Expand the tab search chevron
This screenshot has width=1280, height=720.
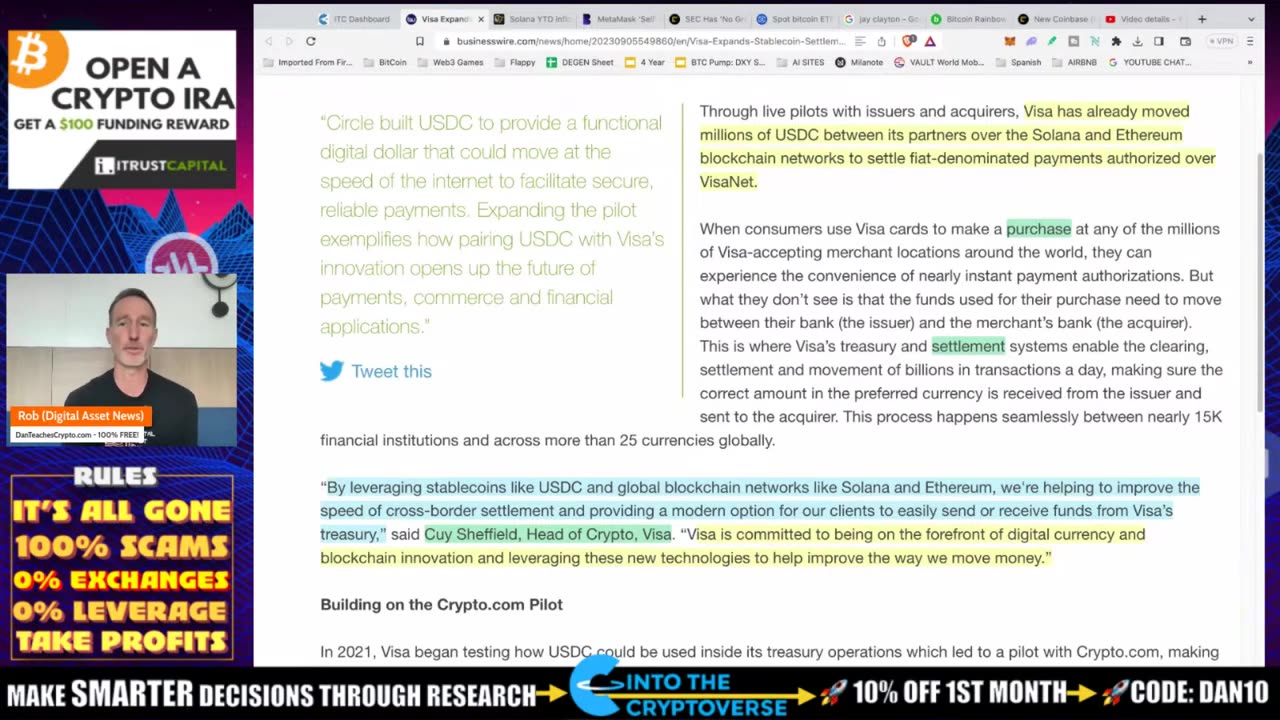[x=1251, y=19]
